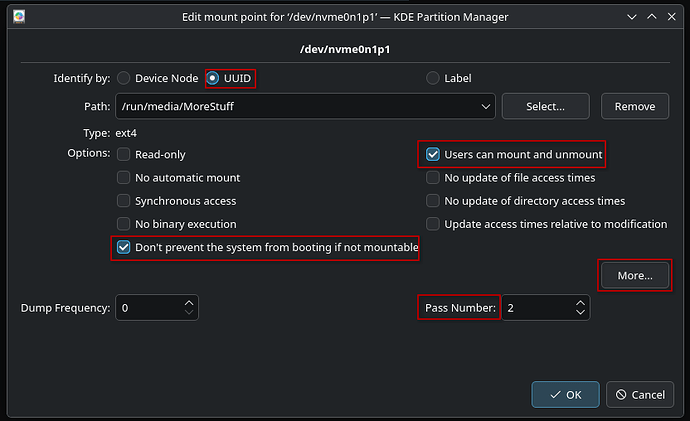Expand the Path dropdown arrow
Viewport: 690px width, 421px height.
485,106
